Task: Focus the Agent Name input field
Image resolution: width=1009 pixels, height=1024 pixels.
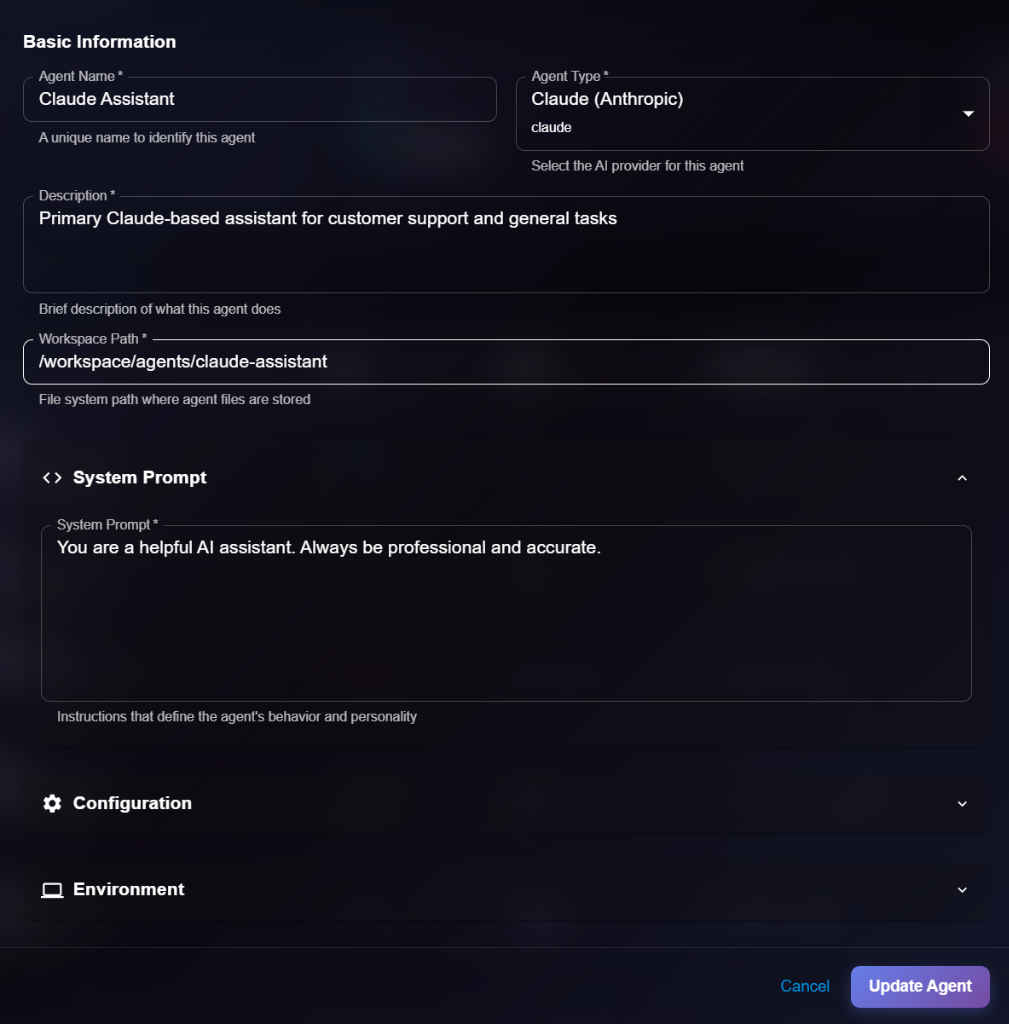Action: click(260, 99)
